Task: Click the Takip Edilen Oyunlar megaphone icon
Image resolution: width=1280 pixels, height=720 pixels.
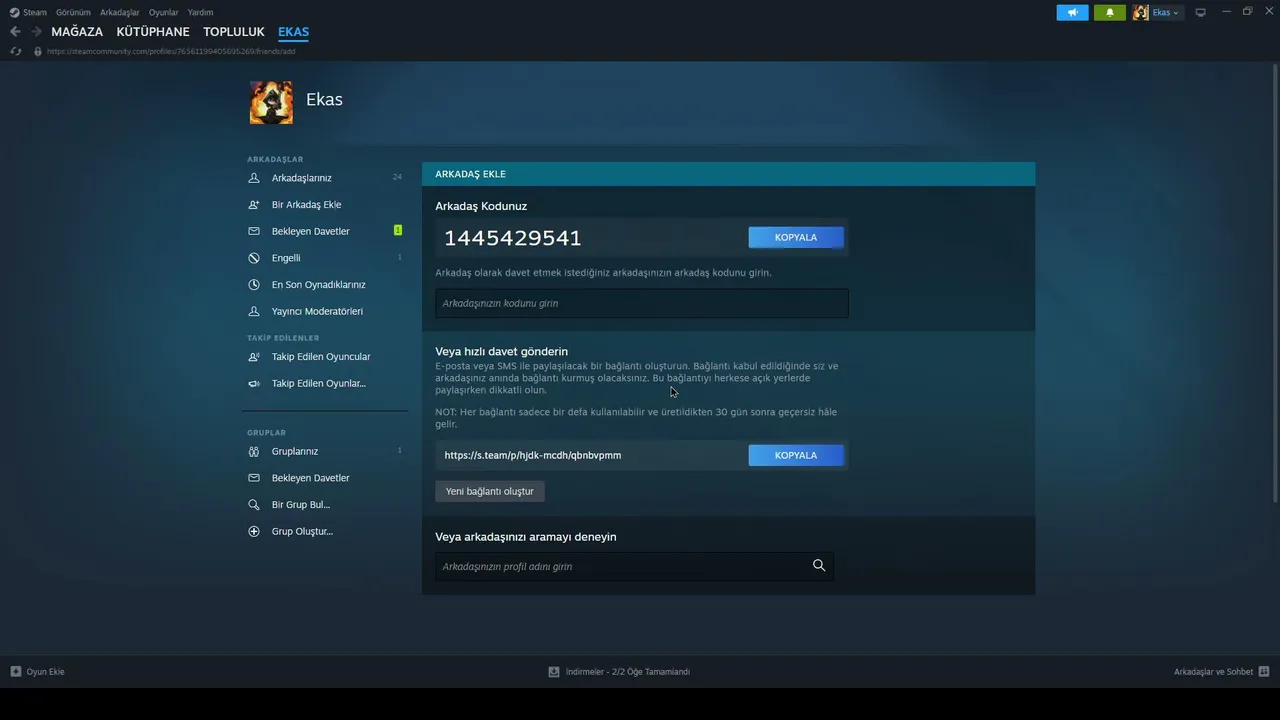Action: [x=254, y=384]
